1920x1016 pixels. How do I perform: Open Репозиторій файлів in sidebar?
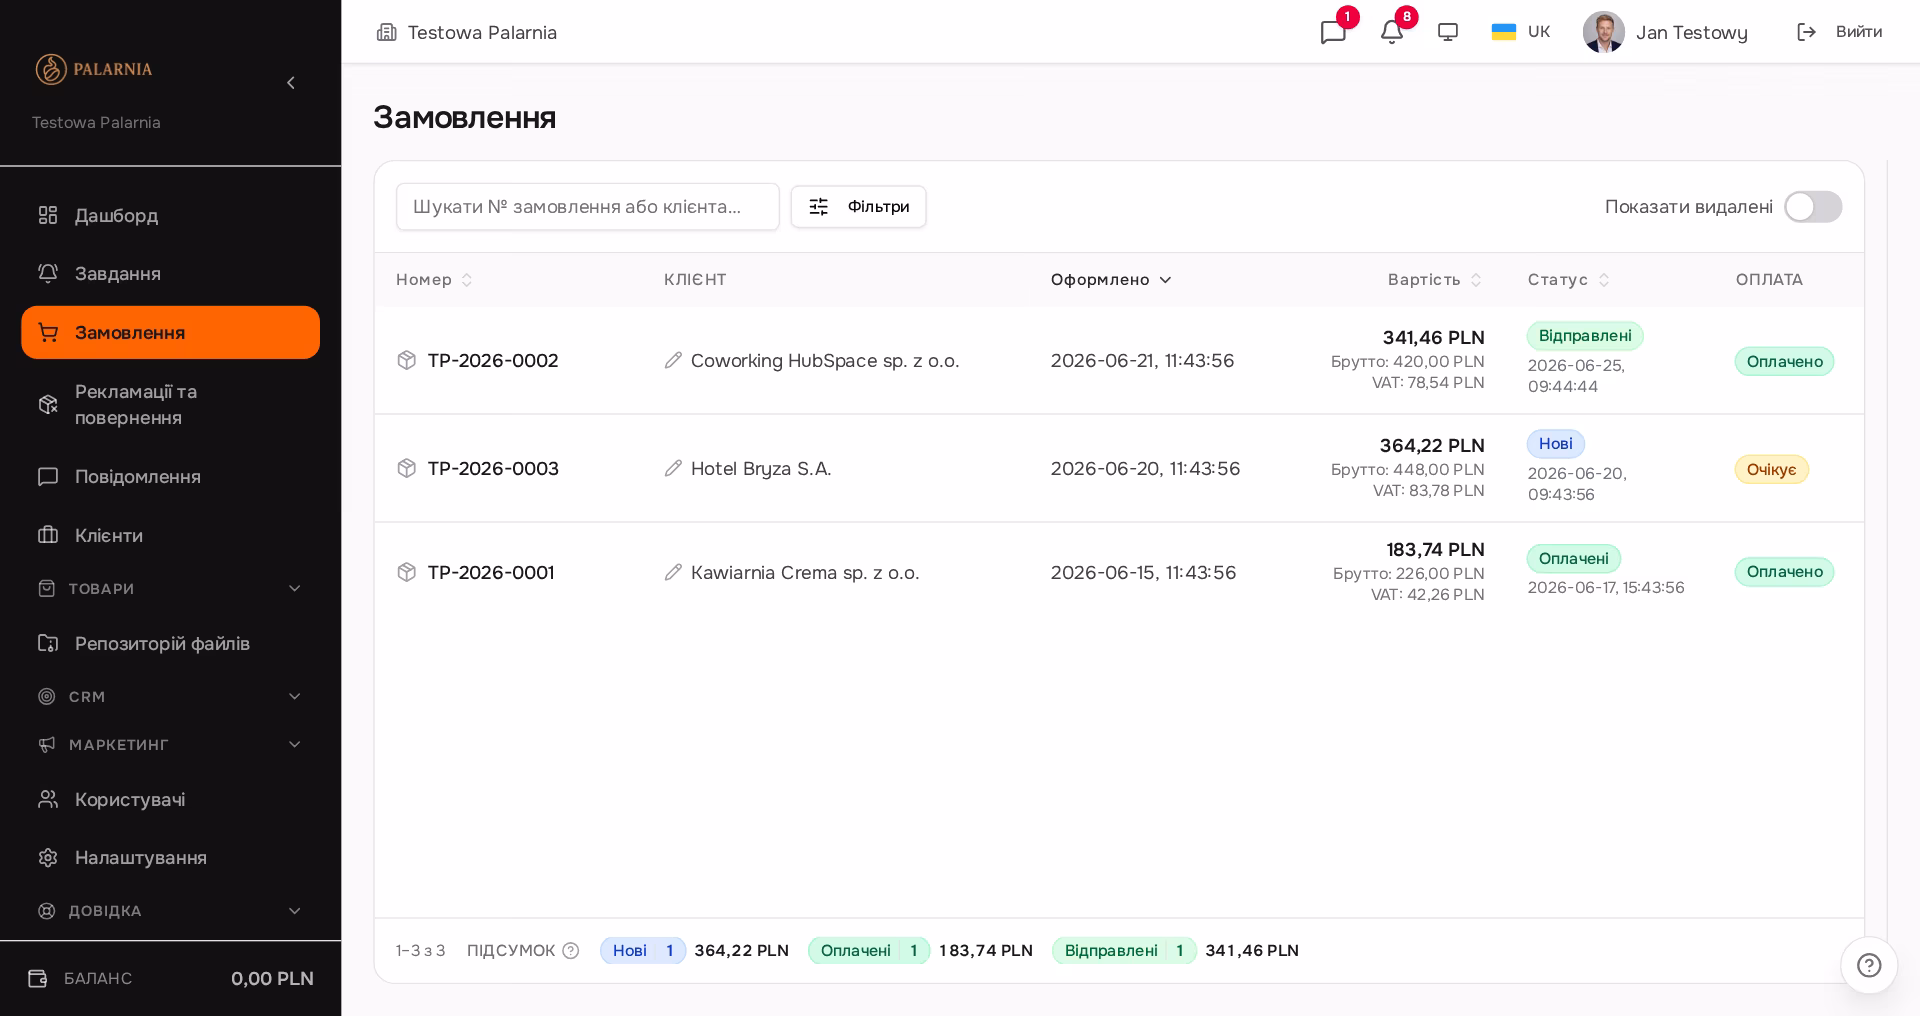170,643
